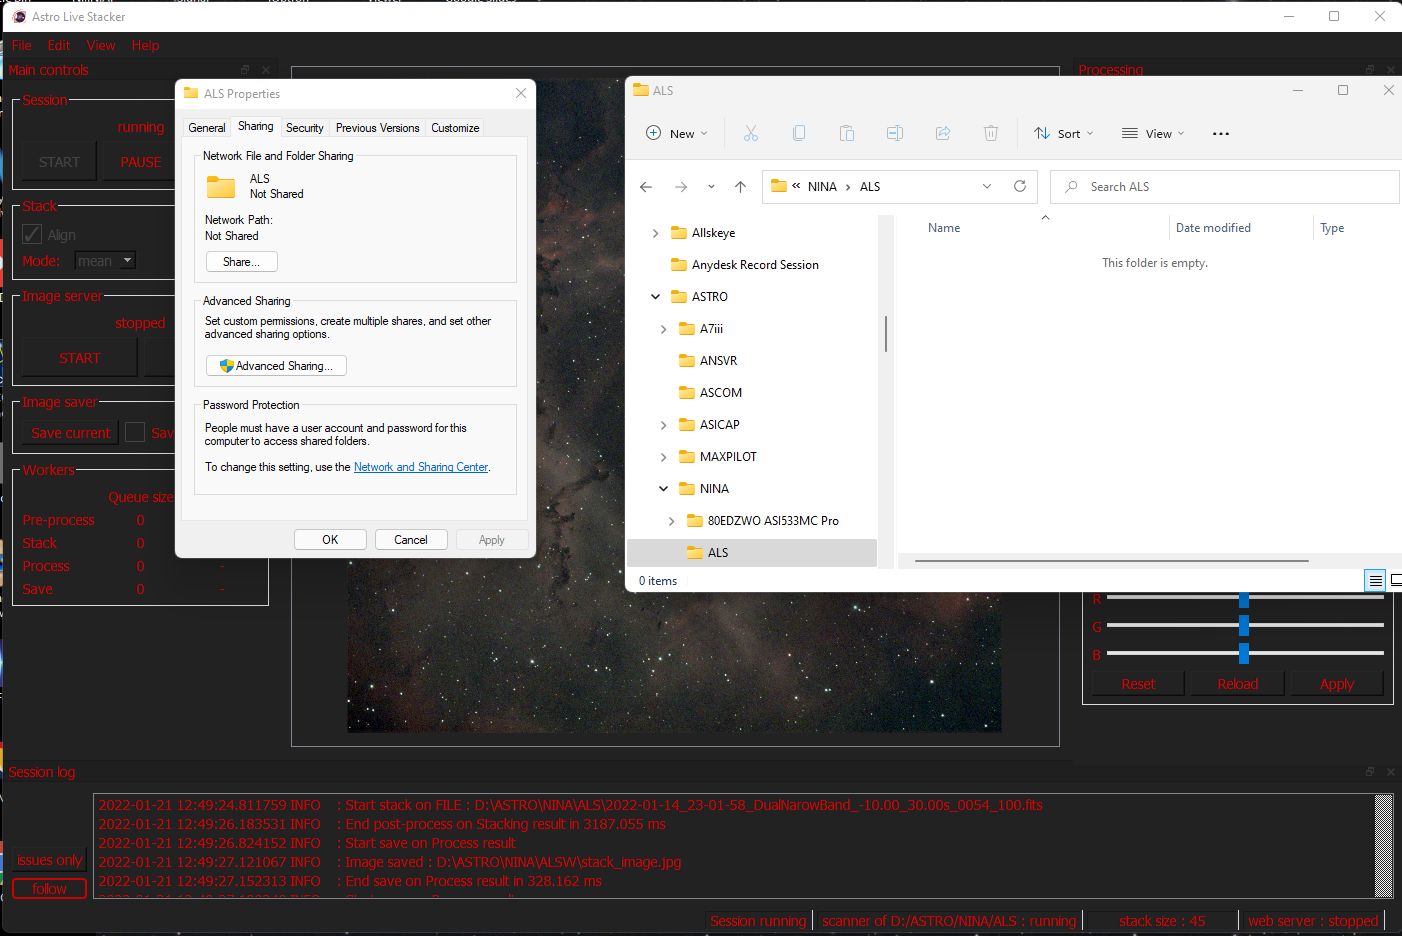Screen dimensions: 1402x936
Task: Open the See more (three dots) menu
Action: coord(1221,133)
